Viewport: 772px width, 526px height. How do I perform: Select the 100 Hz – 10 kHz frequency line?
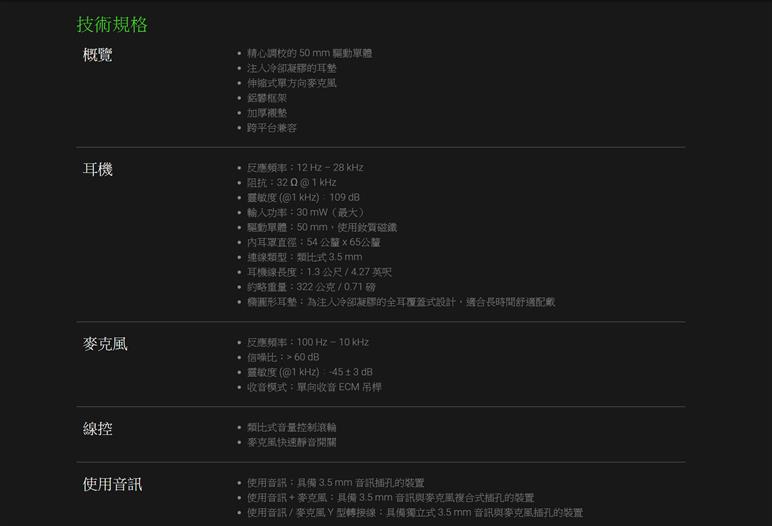(x=307, y=342)
